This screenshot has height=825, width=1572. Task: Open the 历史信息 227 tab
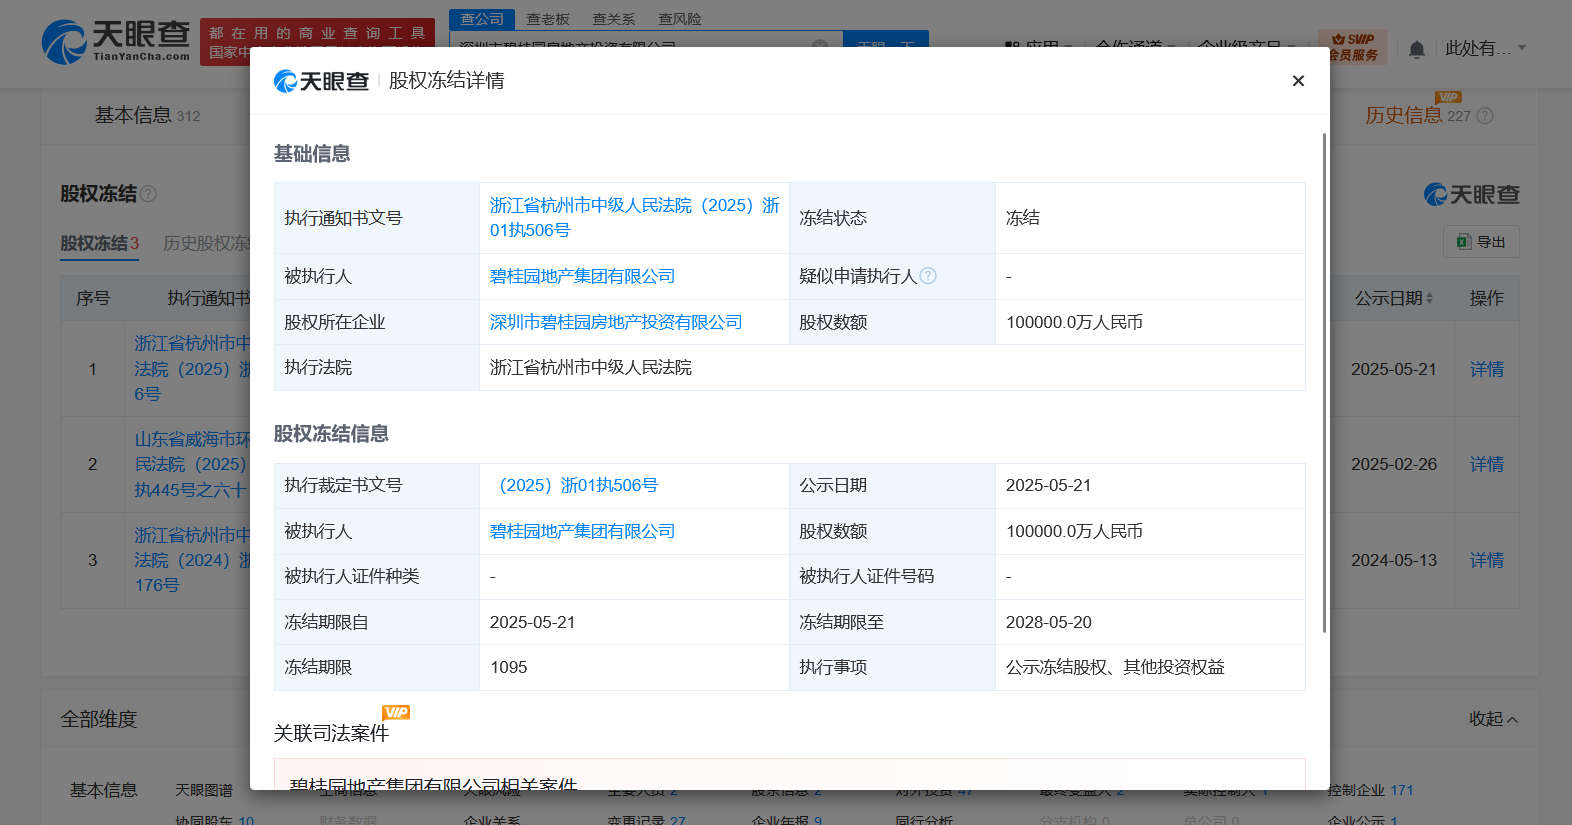pos(1417,116)
